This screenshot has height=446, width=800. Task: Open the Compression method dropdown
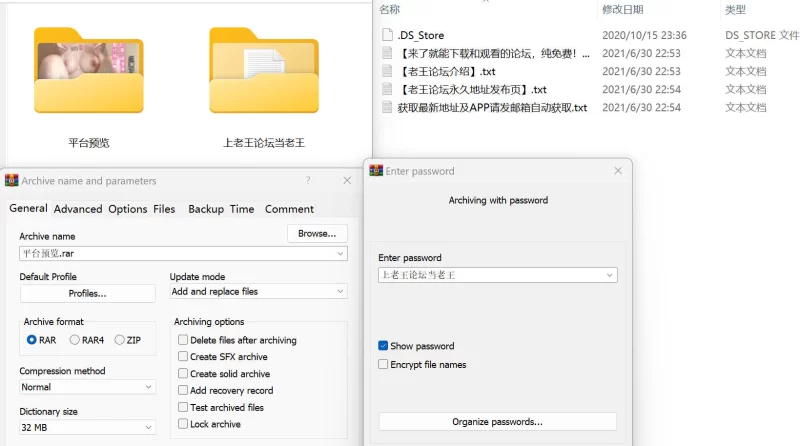click(87, 387)
